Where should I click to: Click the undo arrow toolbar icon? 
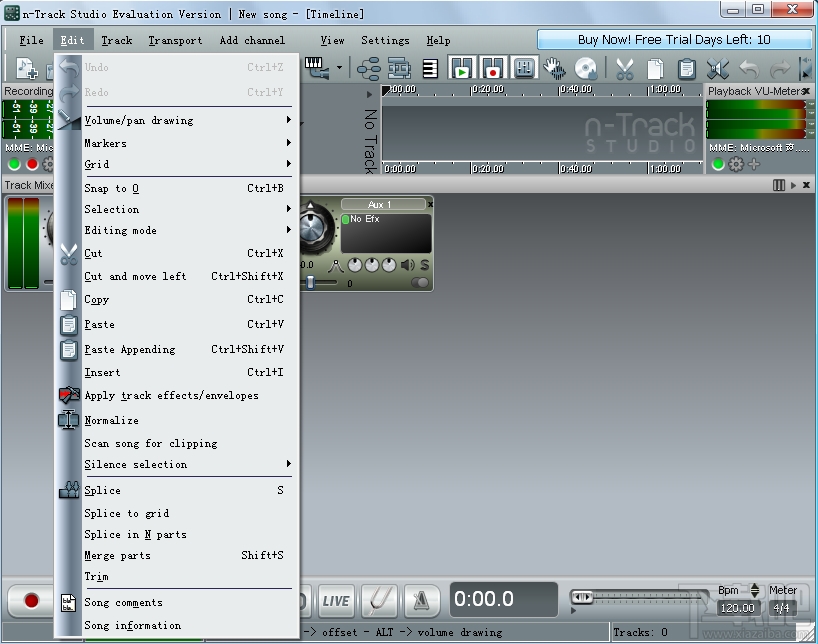[749, 68]
